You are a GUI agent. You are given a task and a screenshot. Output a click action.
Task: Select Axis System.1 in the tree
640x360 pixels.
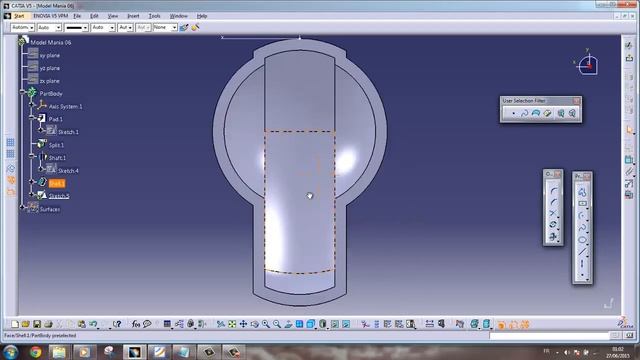(65, 107)
